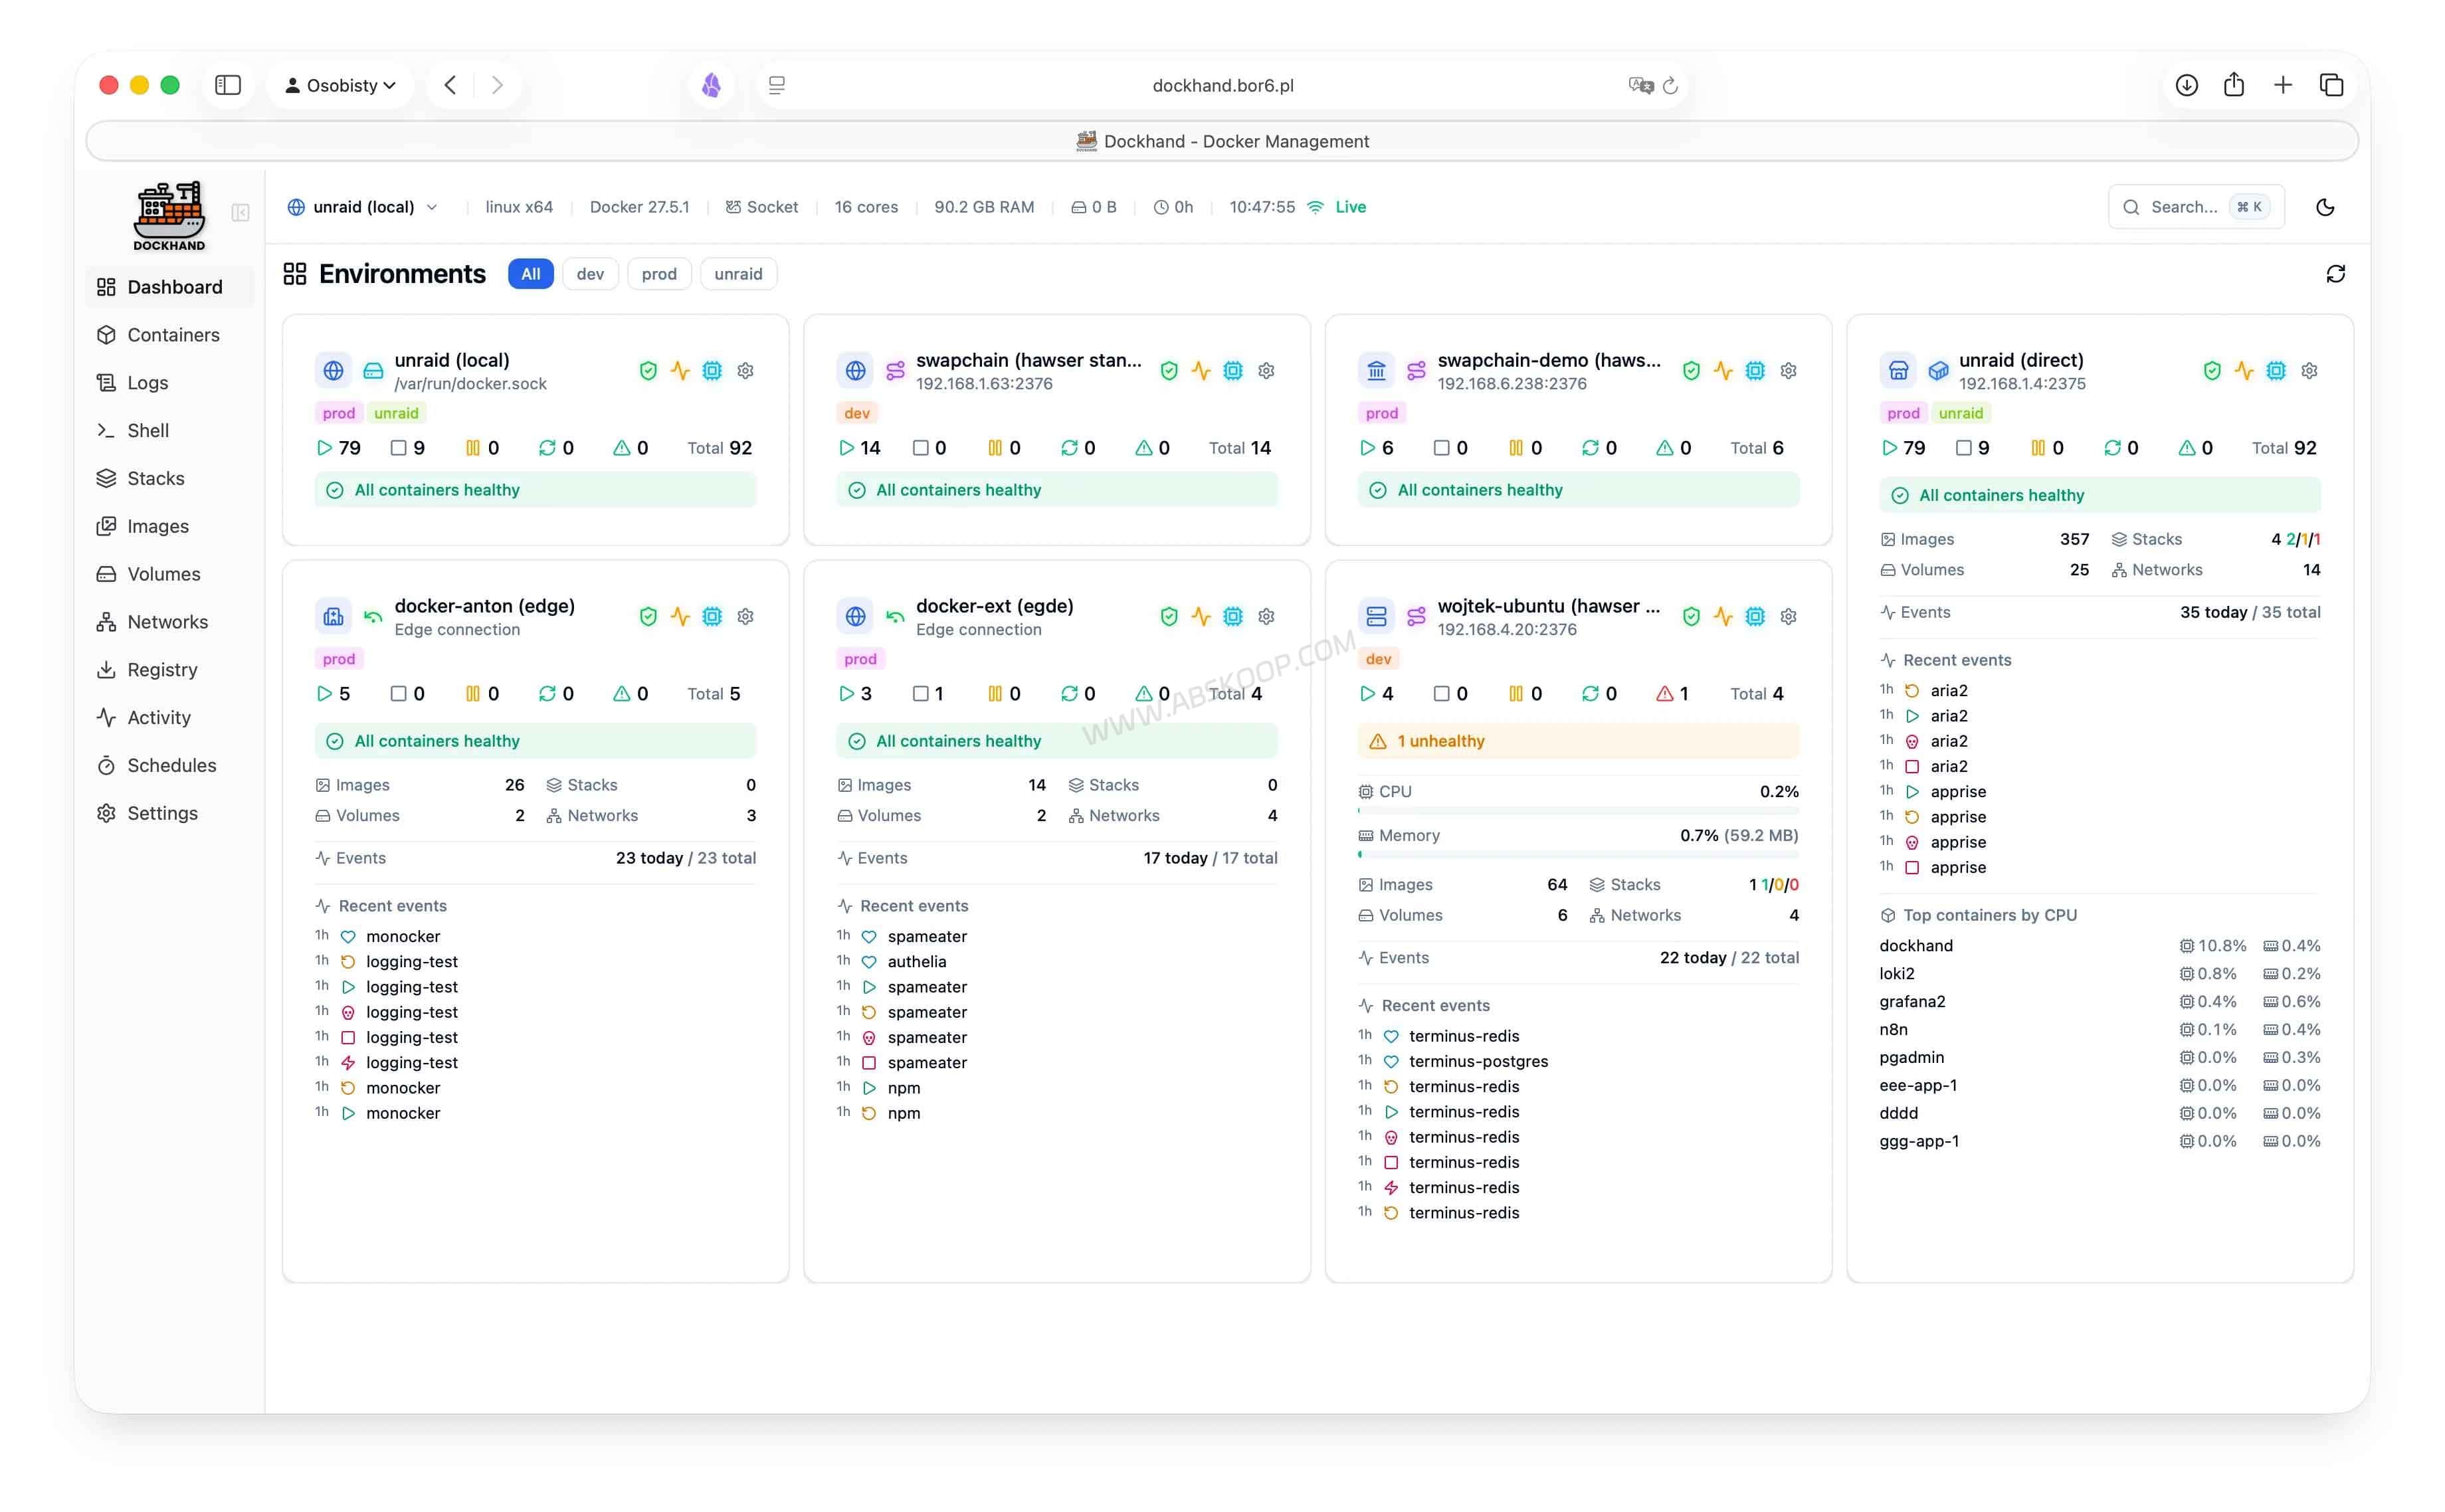
Task: Click CPU metrics icon on unraid (local) card
Action: point(712,371)
